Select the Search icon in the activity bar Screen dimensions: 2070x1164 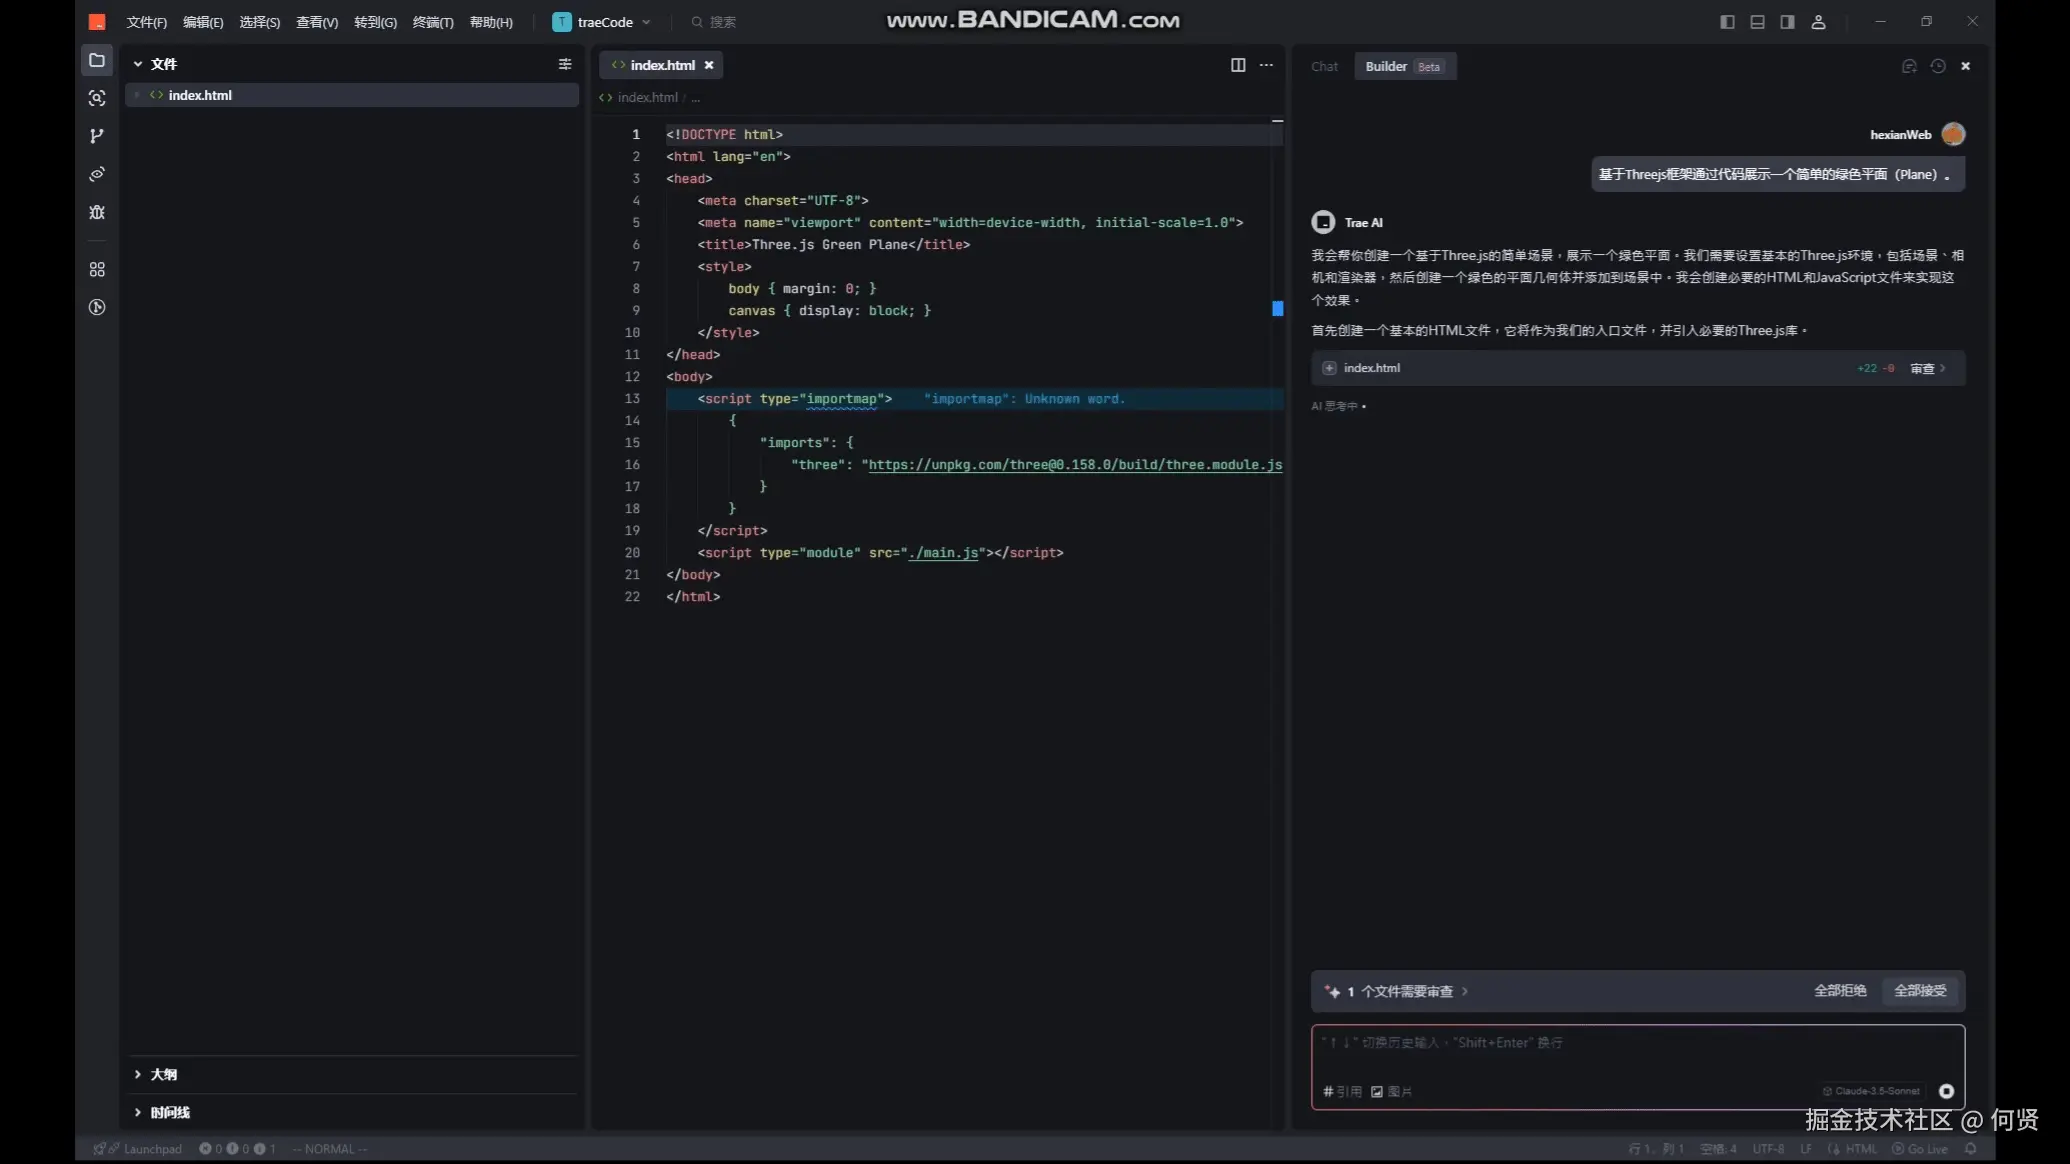[x=96, y=98]
